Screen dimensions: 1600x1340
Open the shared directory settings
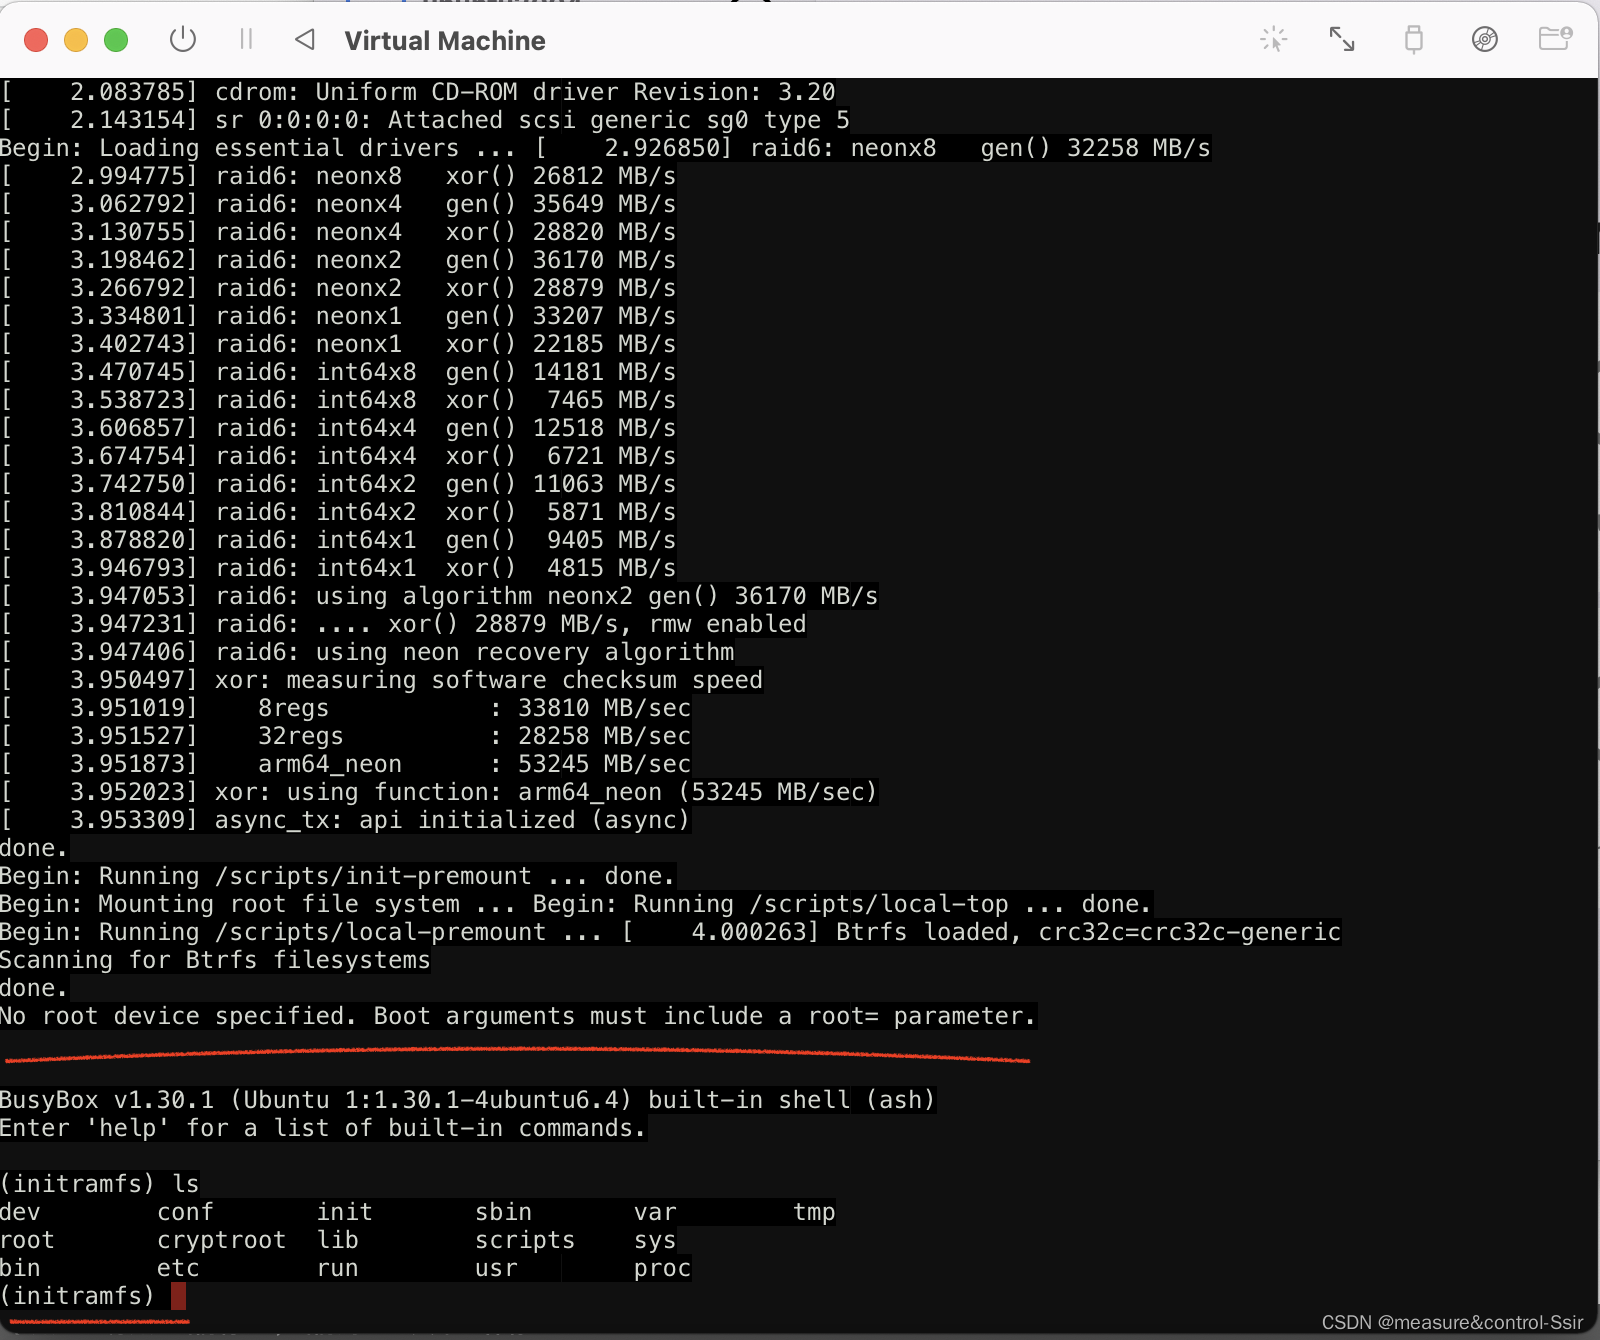(1556, 38)
